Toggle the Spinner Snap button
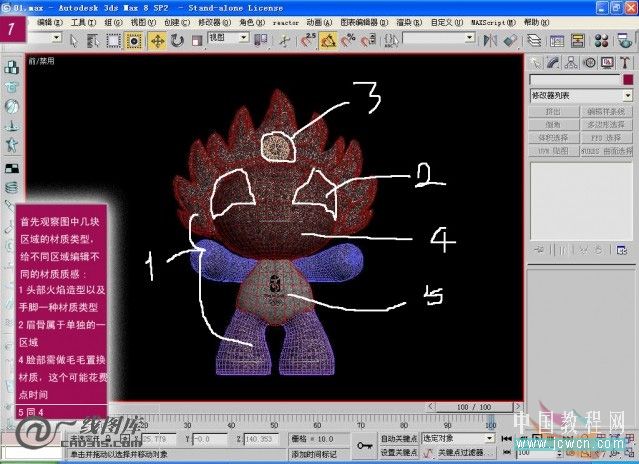The image size is (639, 464). [368, 40]
